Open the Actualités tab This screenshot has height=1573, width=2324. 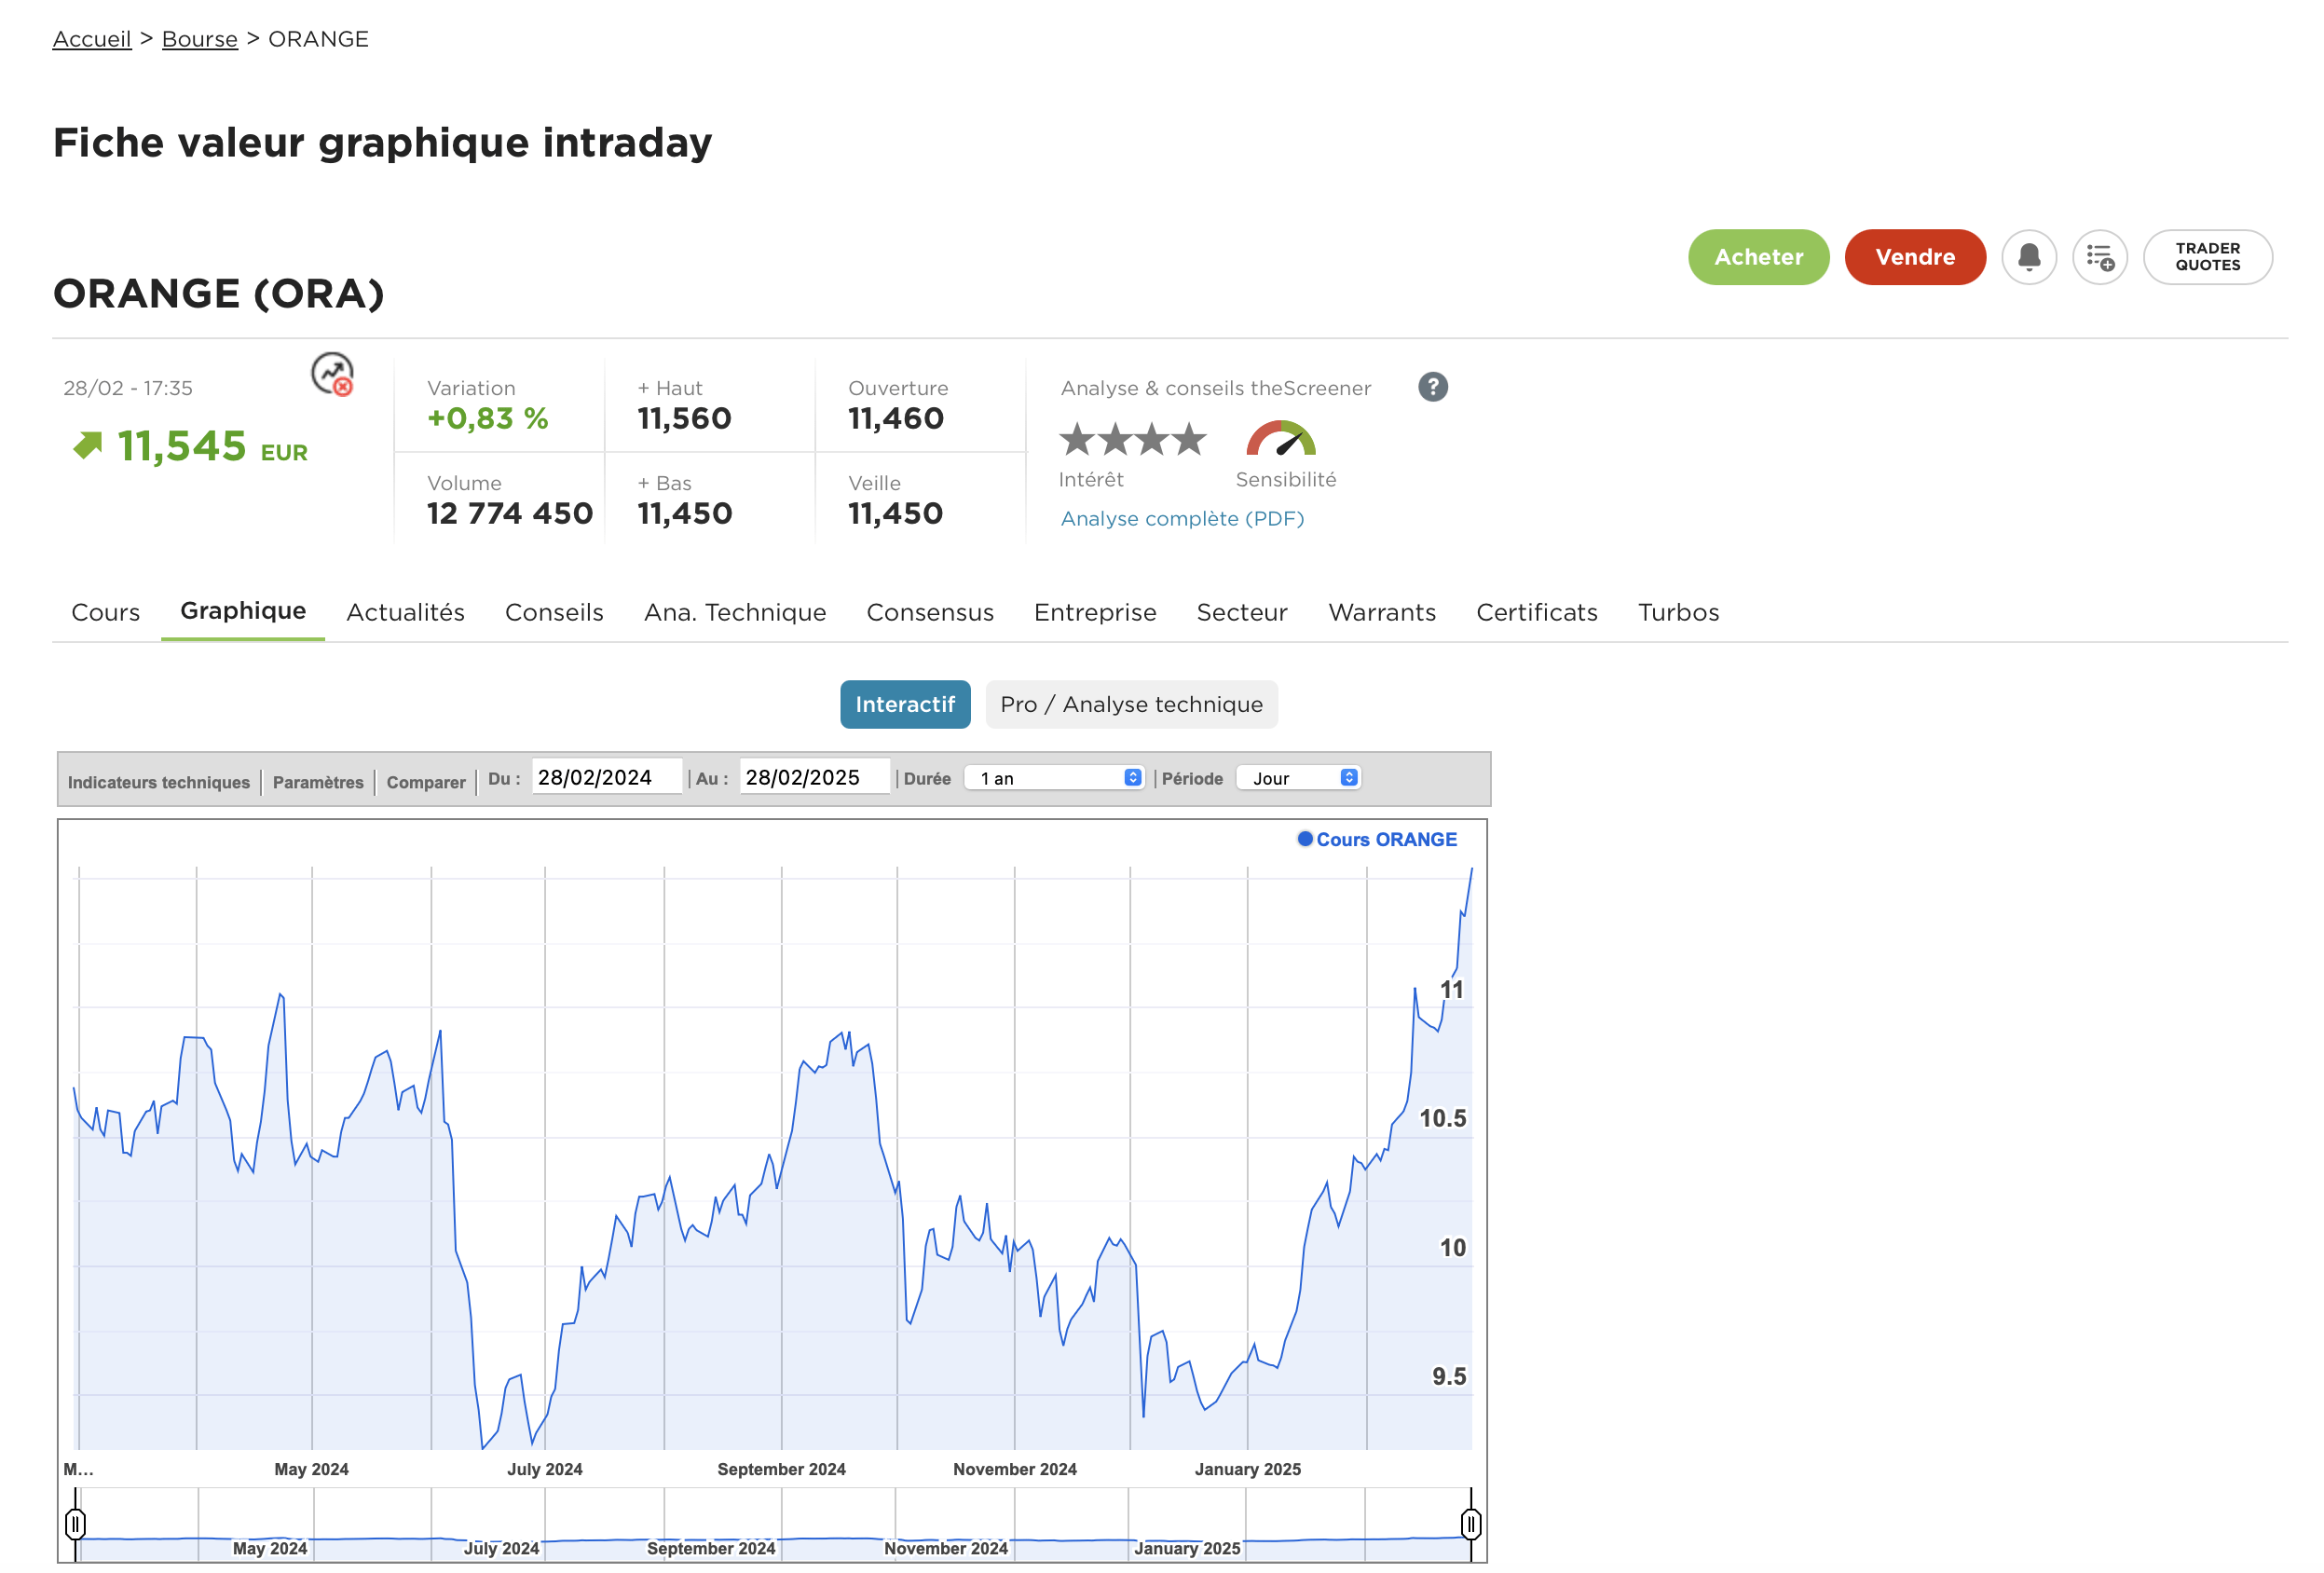pyautogui.click(x=405, y=612)
